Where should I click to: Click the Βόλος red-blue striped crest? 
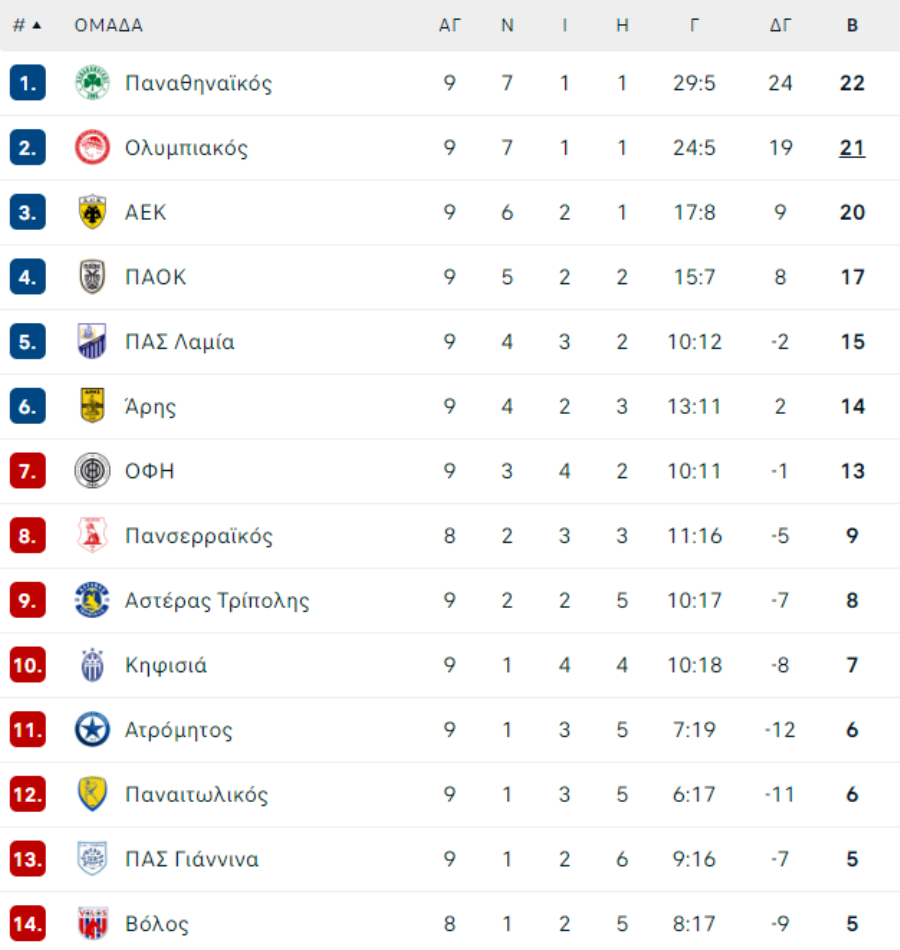[92, 923]
